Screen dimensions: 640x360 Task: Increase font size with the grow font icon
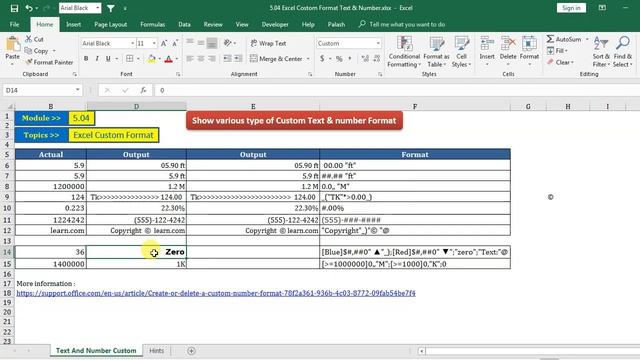pyautogui.click(x=164, y=43)
